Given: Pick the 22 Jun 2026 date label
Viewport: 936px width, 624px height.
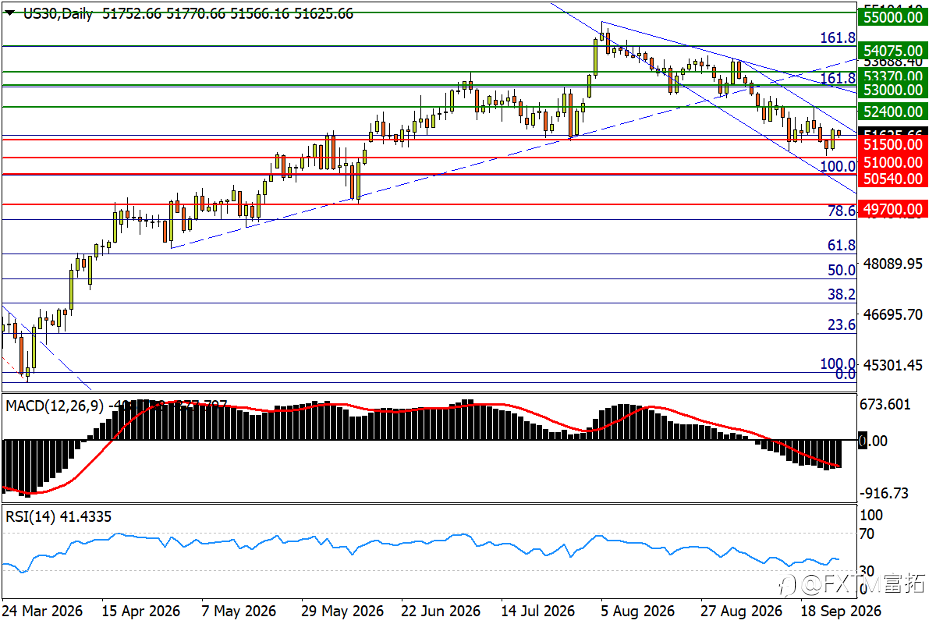Looking at the screenshot, I should [x=441, y=611].
